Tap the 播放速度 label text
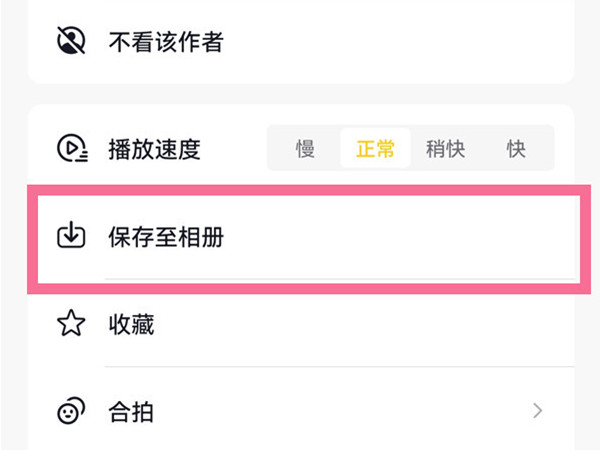The height and width of the screenshot is (450, 600). click(x=154, y=150)
